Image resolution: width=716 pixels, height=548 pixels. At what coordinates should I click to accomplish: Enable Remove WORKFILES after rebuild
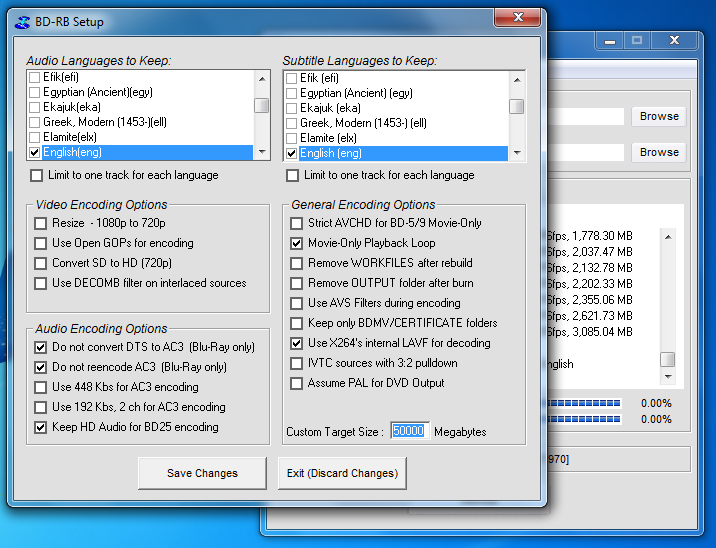click(296, 263)
